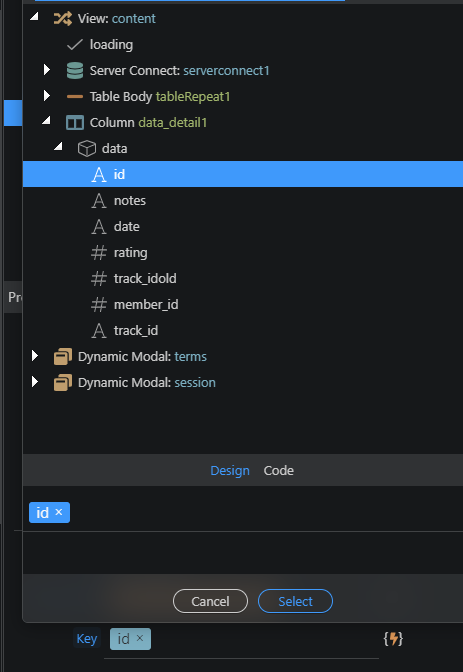This screenshot has height=672, width=463.
Task: Switch to the Code tab
Action: [279, 470]
